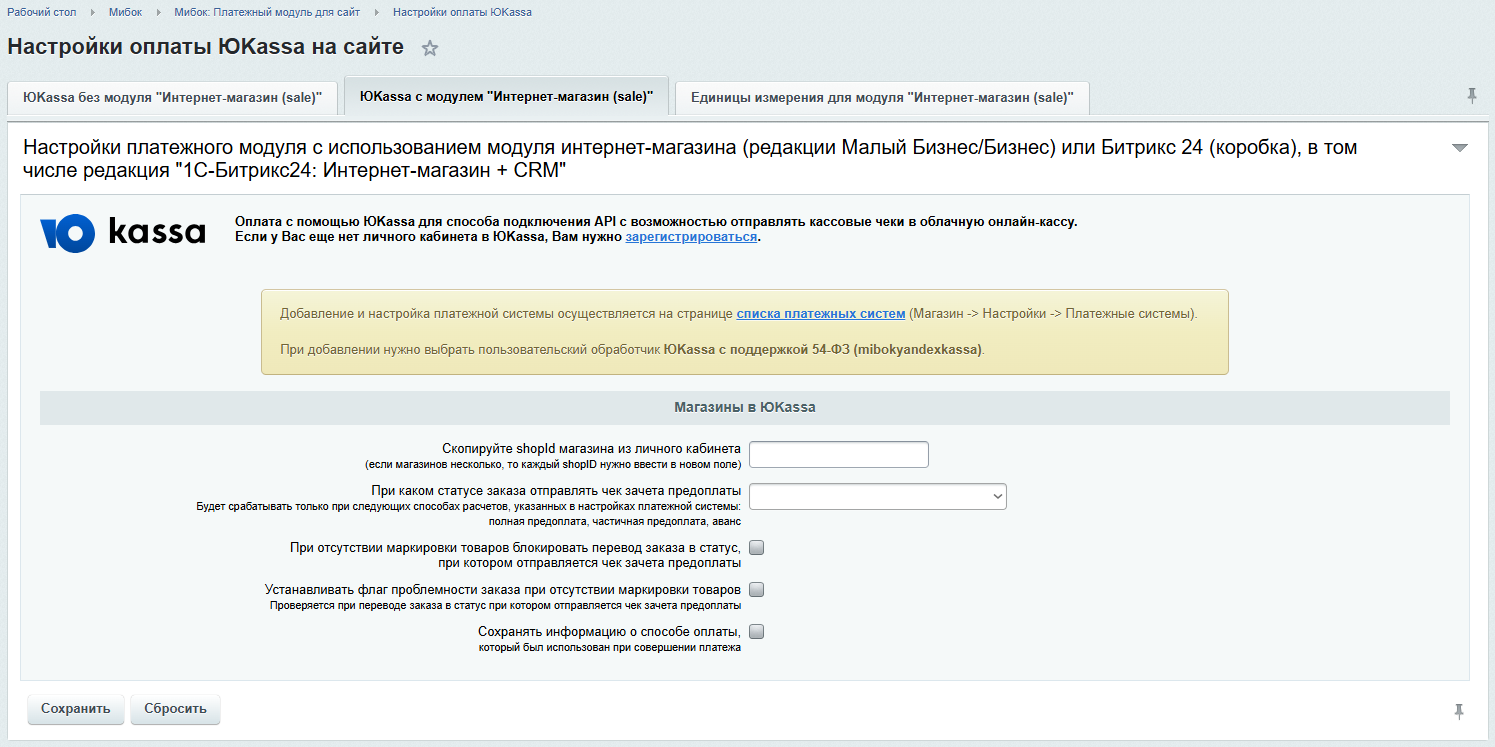The image size is (1495, 747).
Task: Click the Сохранить button
Action: [76, 709]
